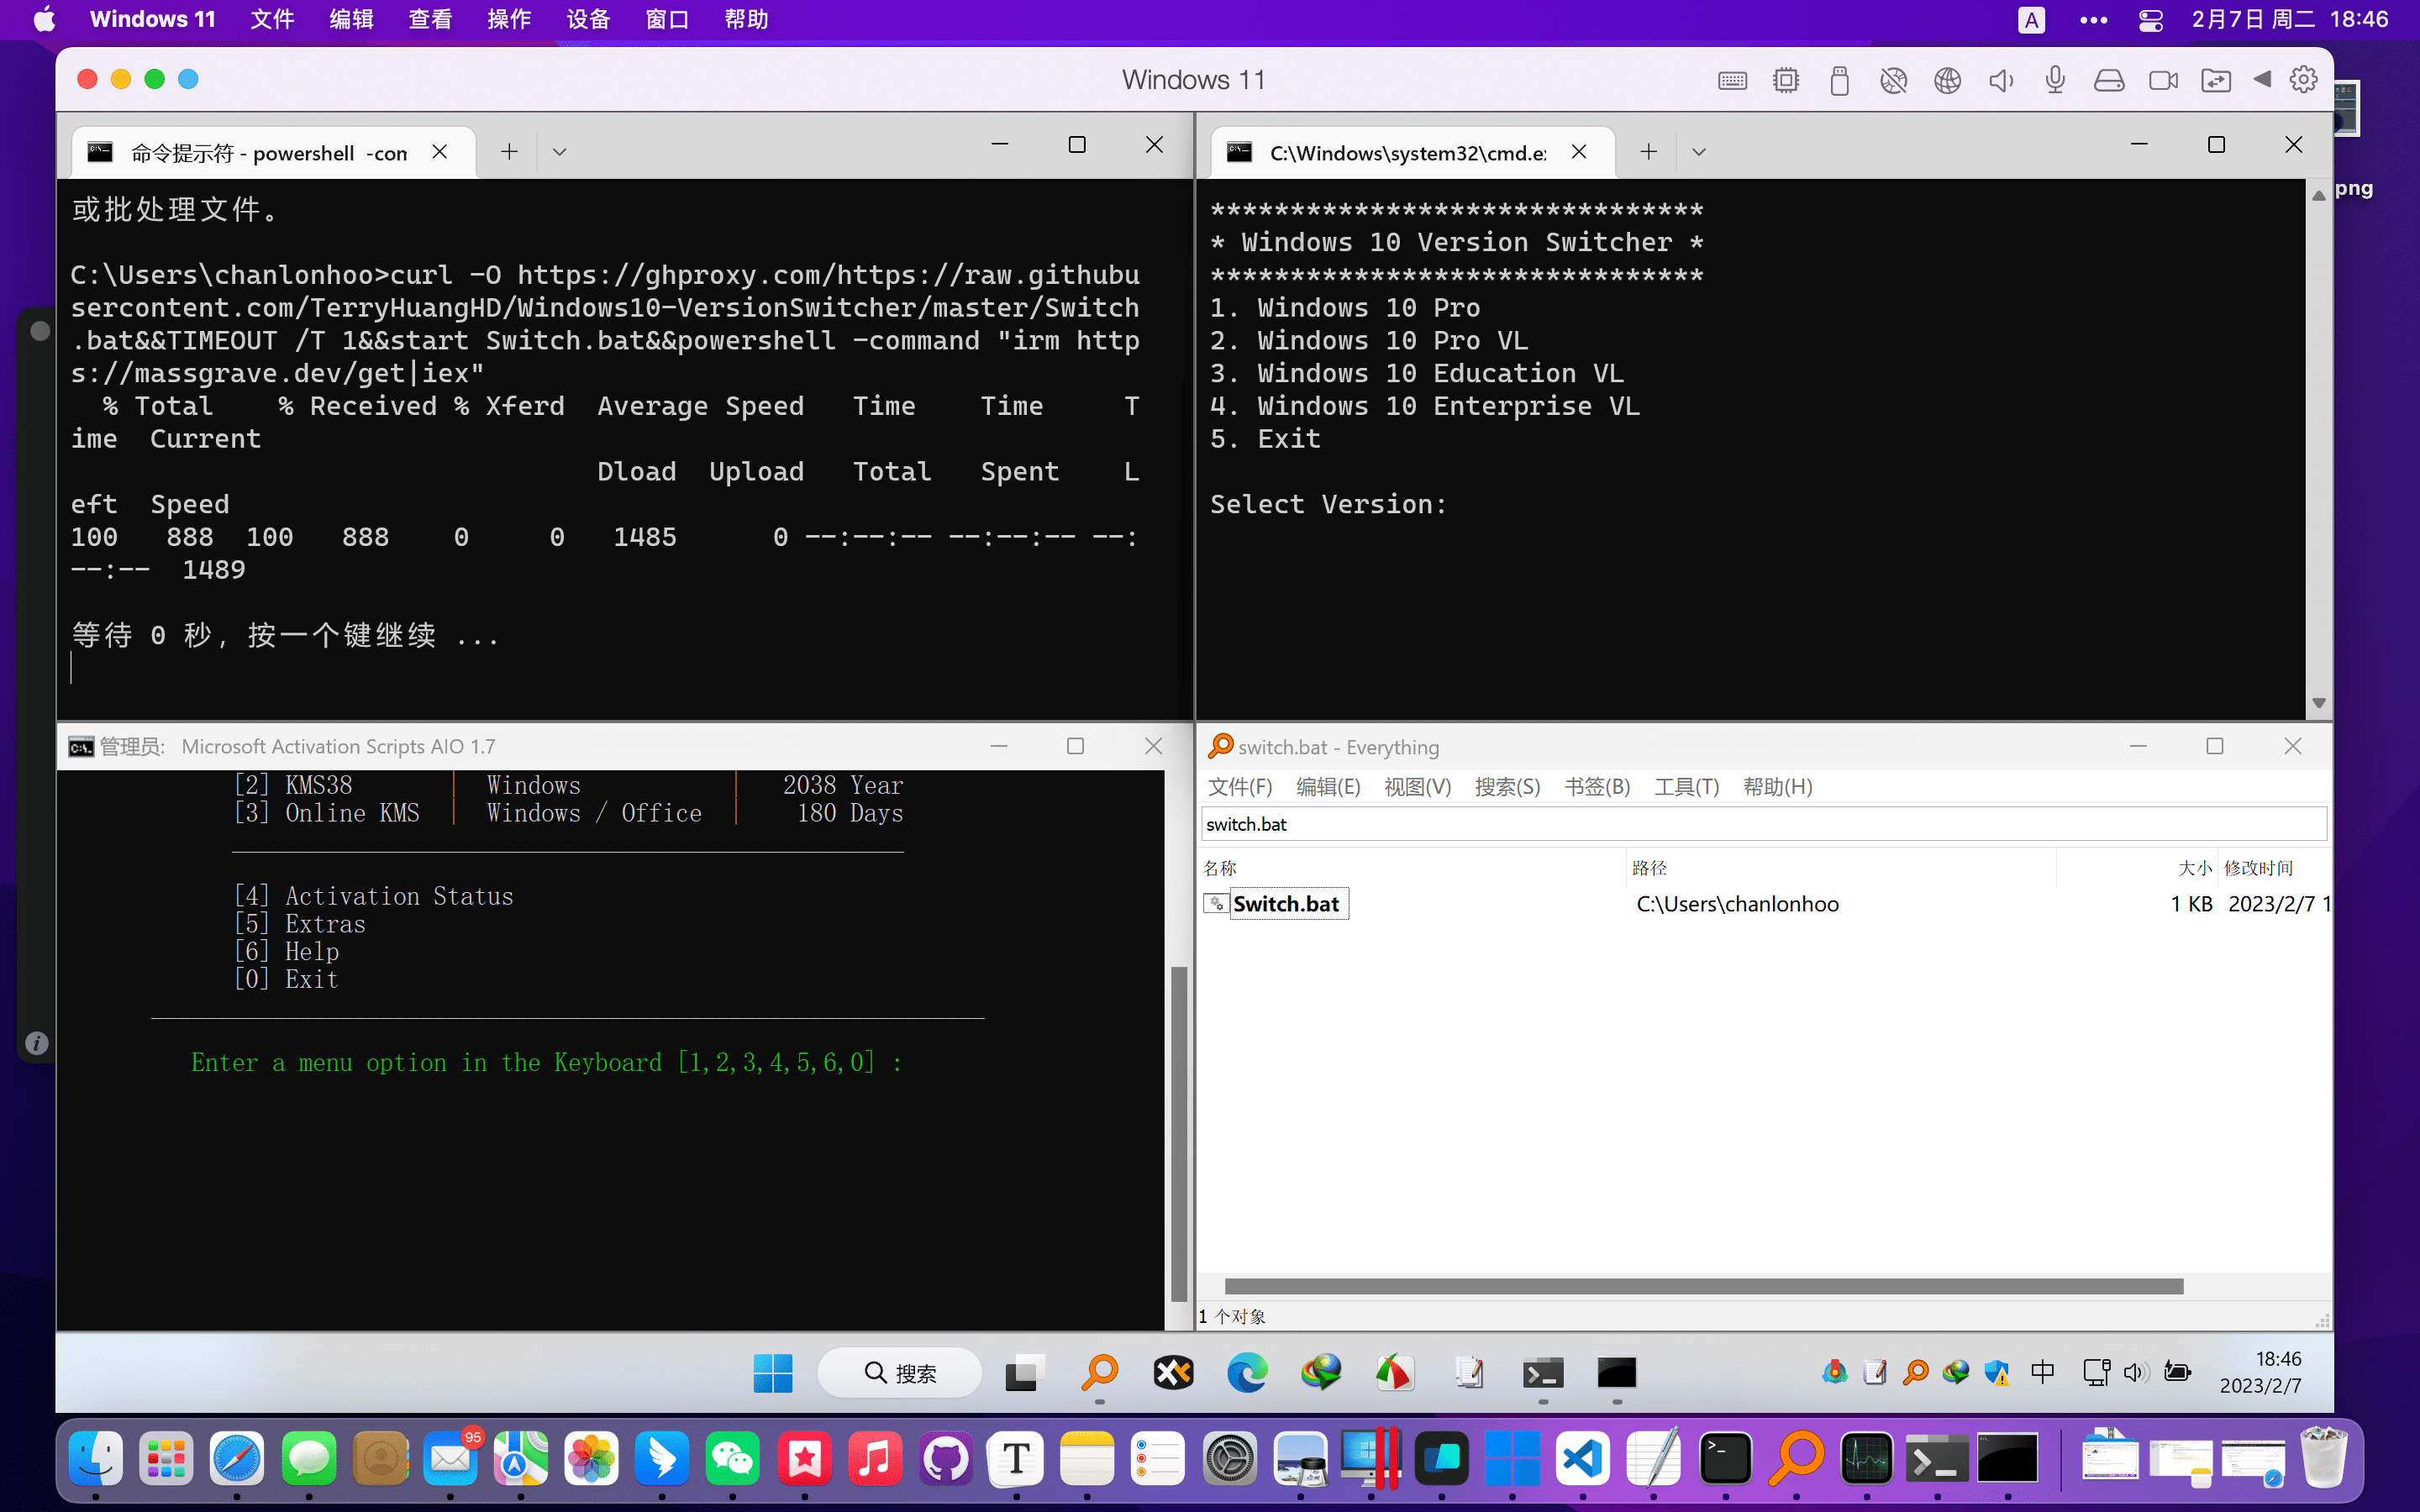Viewport: 2420px width, 1512px height.
Task: Add a new tab in the cmd.exe terminal
Action: [1648, 152]
